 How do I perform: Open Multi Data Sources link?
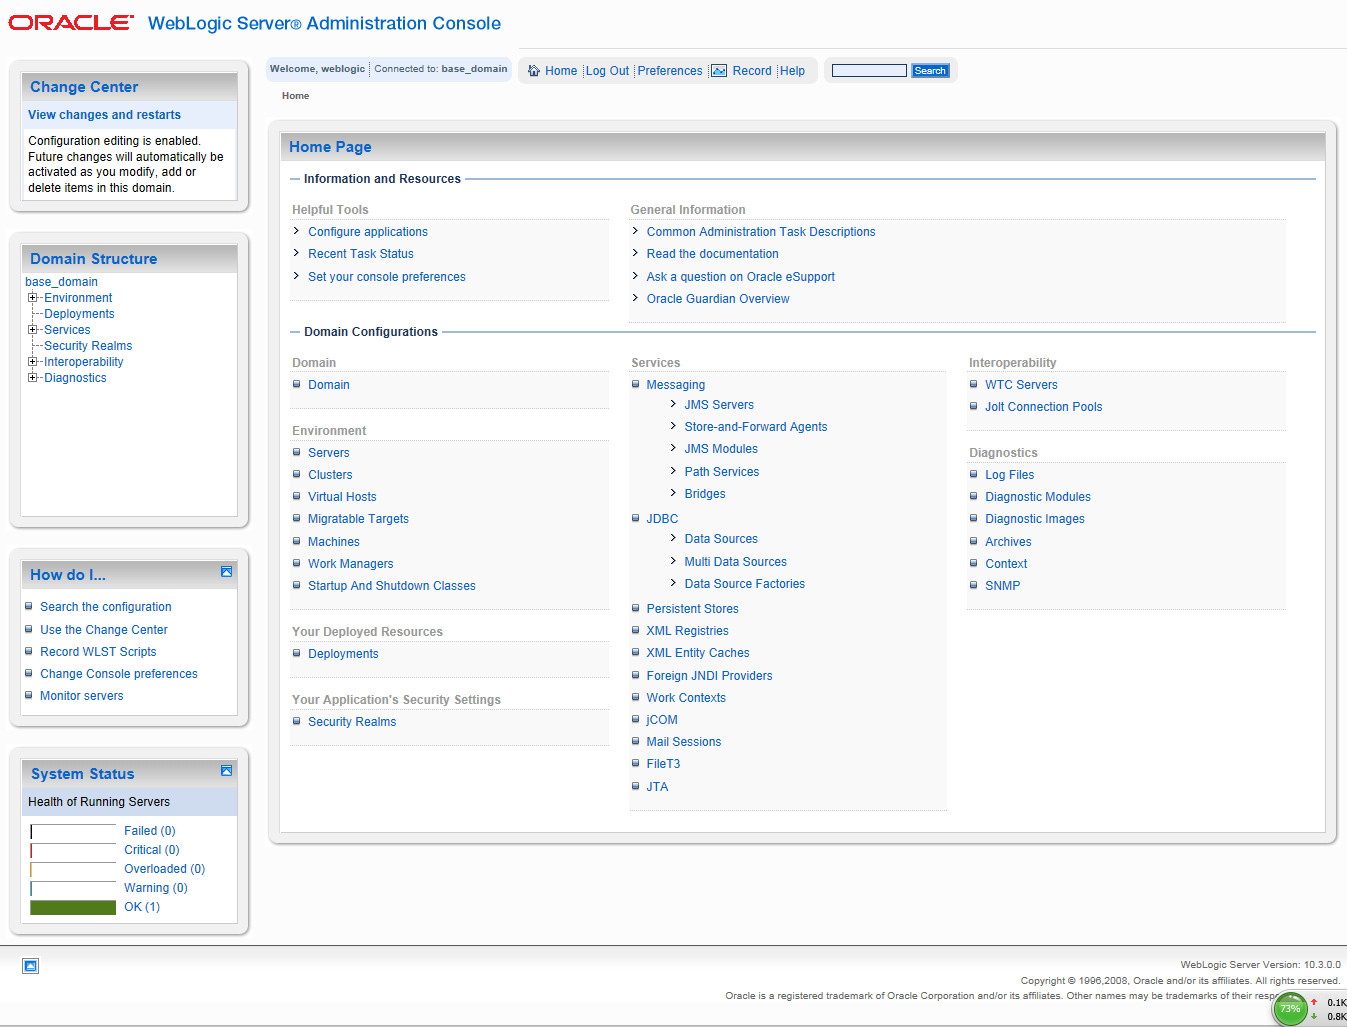pos(736,562)
